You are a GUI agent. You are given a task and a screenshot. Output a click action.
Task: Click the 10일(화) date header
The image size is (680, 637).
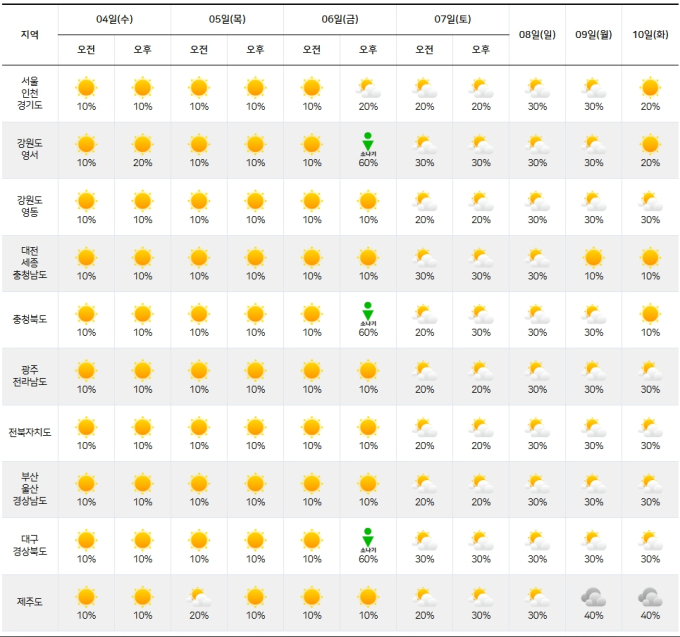650,34
